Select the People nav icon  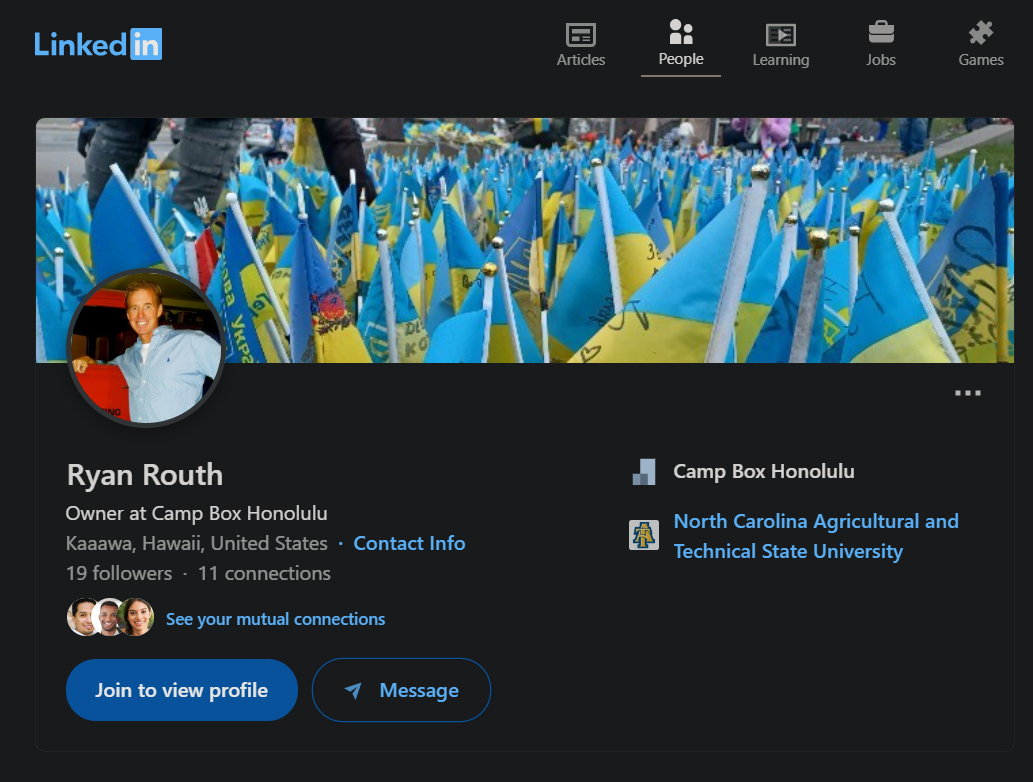681,32
